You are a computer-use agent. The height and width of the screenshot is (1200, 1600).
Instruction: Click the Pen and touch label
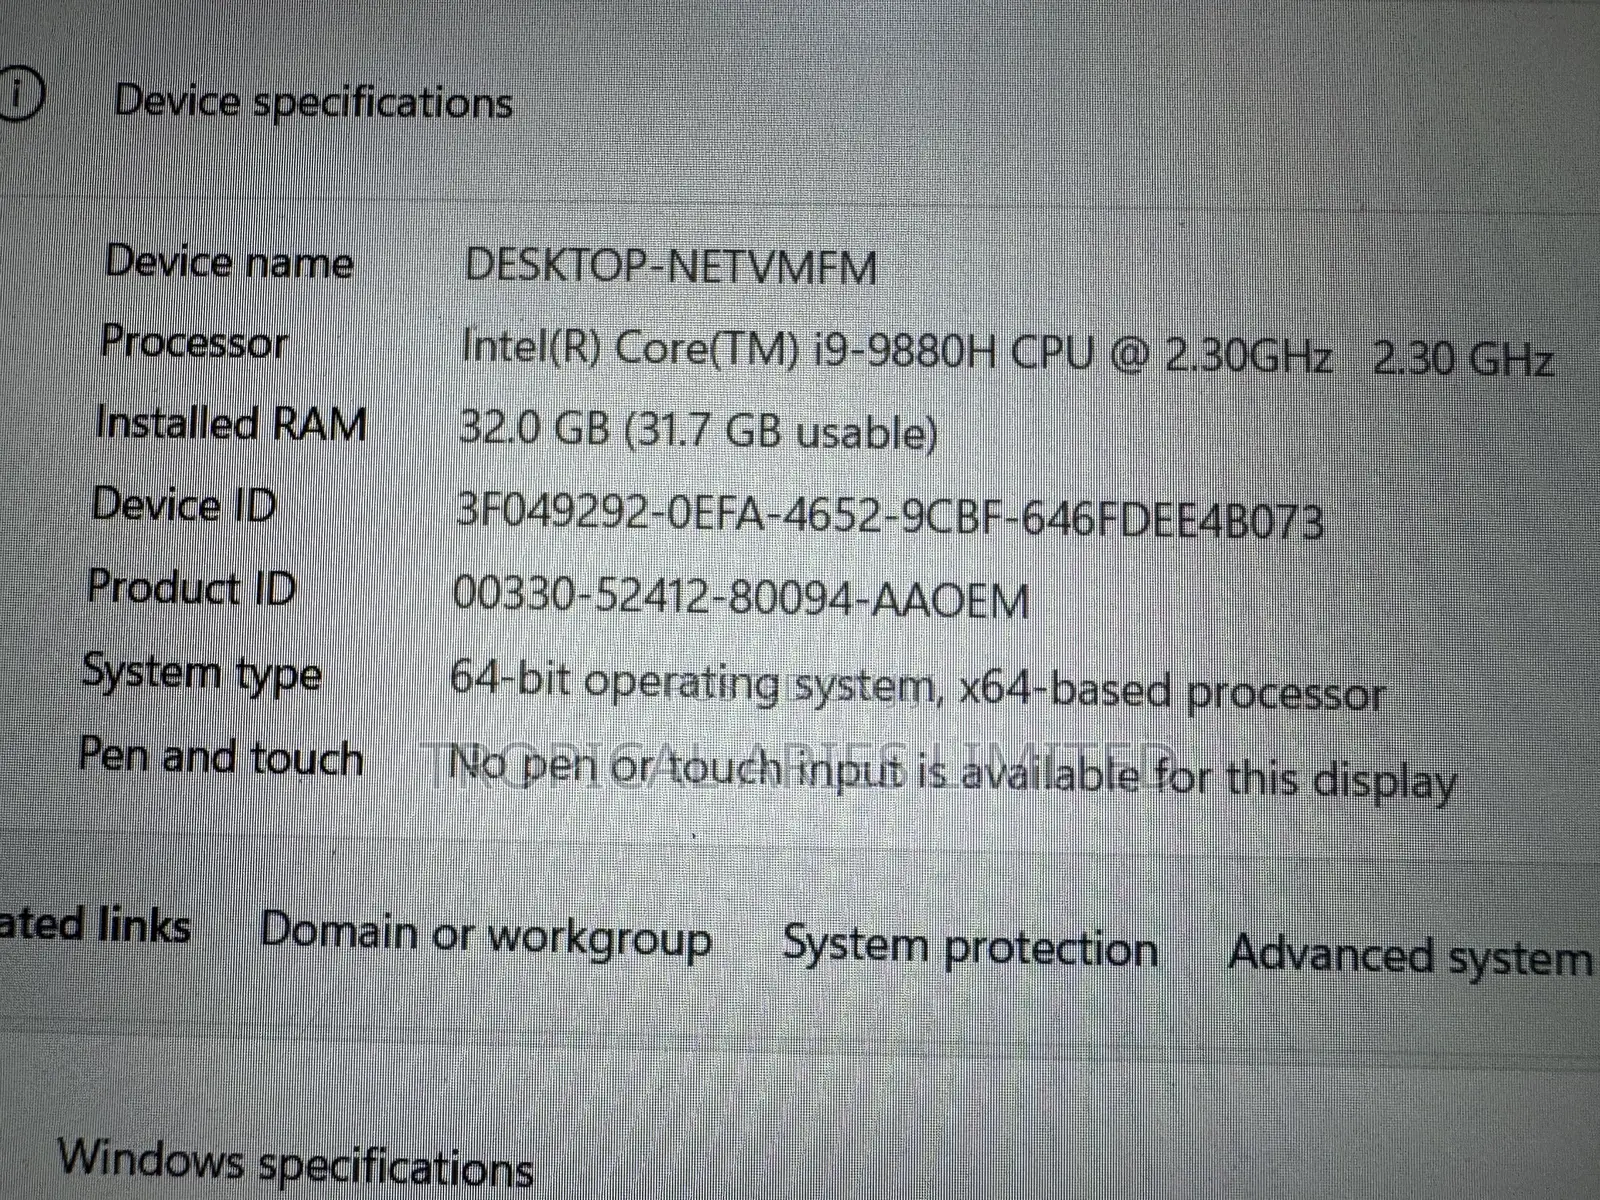point(220,756)
